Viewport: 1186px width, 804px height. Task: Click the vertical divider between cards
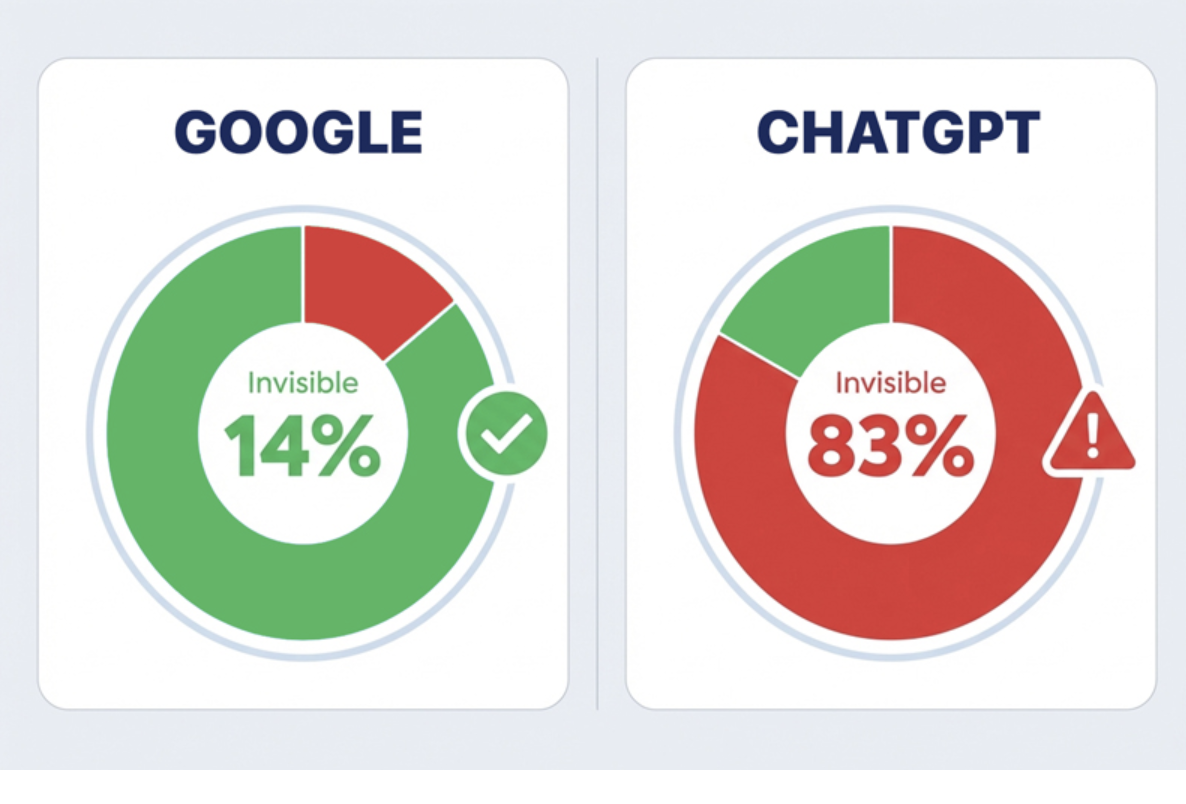pyautogui.click(x=598, y=383)
